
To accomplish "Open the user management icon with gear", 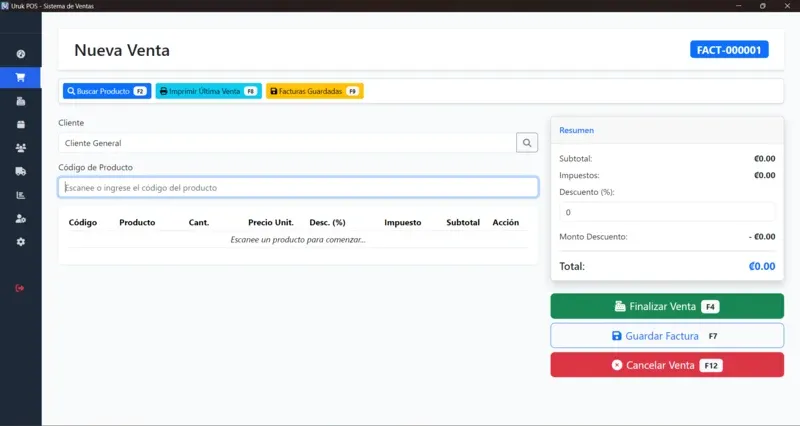I will click(20, 218).
